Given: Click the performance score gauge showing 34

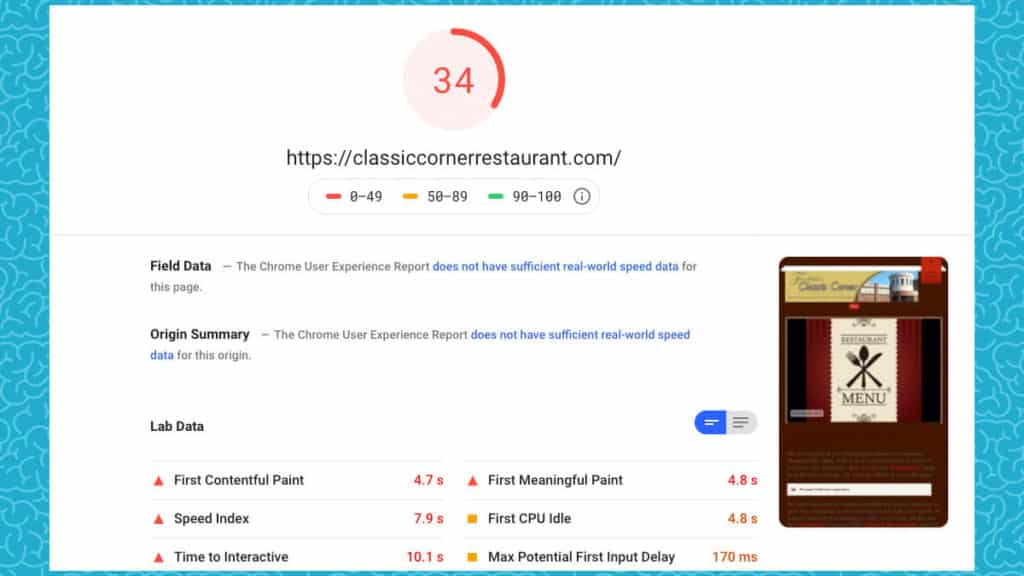Looking at the screenshot, I should (x=453, y=80).
